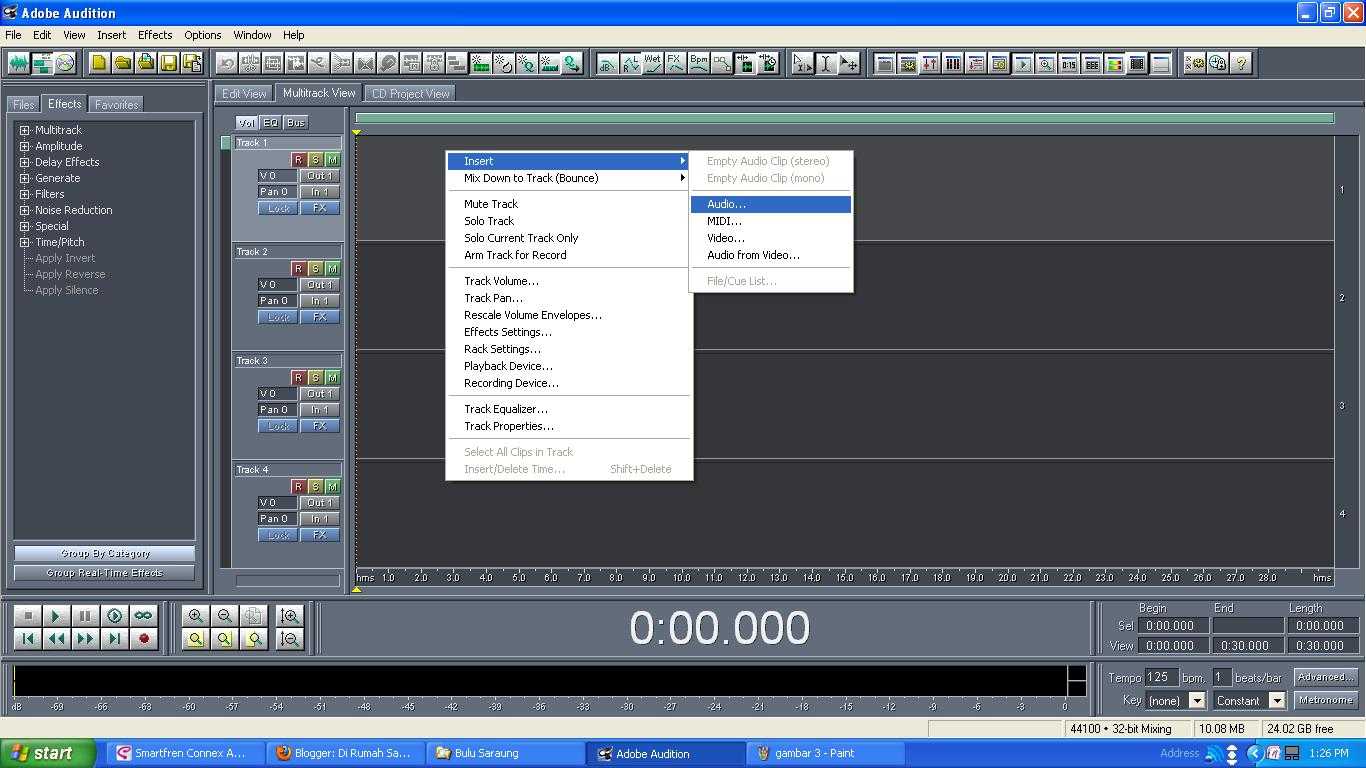The image size is (1366, 768).
Task: Toggle Lock on Track 3
Action: pyautogui.click(x=278, y=426)
